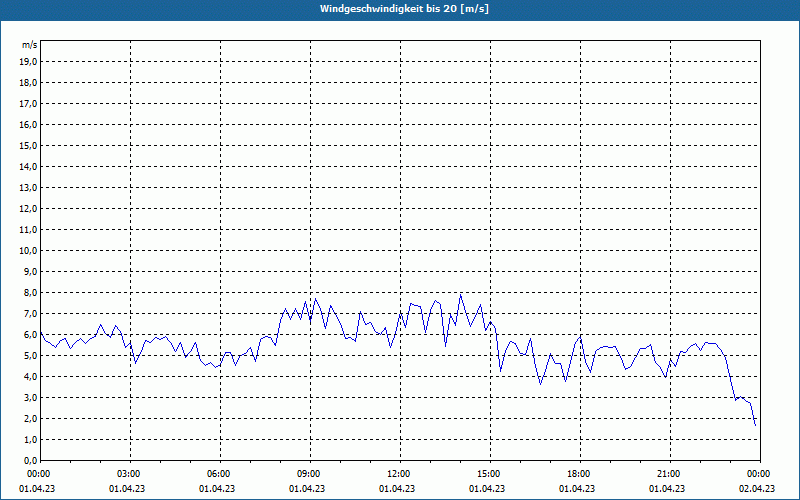
Task: Select the '17,0' y-axis label
Action: click(x=27, y=104)
